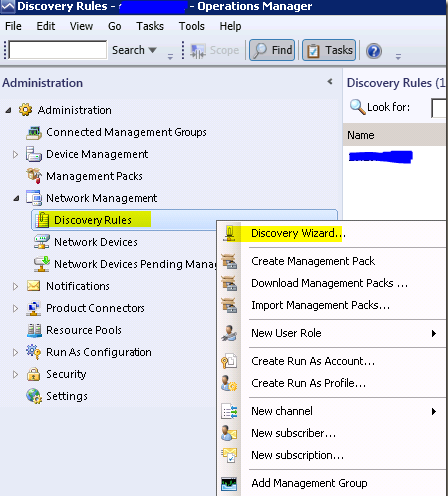Image resolution: width=448 pixels, height=496 pixels.
Task: Open the Search dropdown arrow
Action: click(x=152, y=50)
